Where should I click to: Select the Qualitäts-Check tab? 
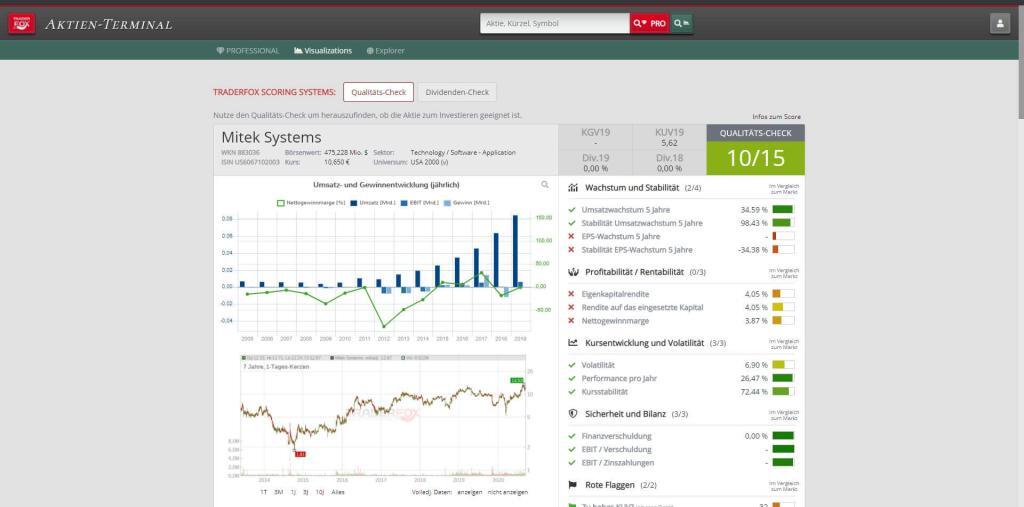point(378,92)
